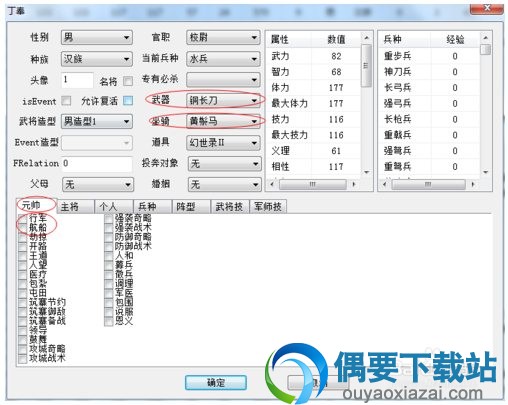Select the 武力 attribute row
The image size is (508, 405).
pos(314,56)
